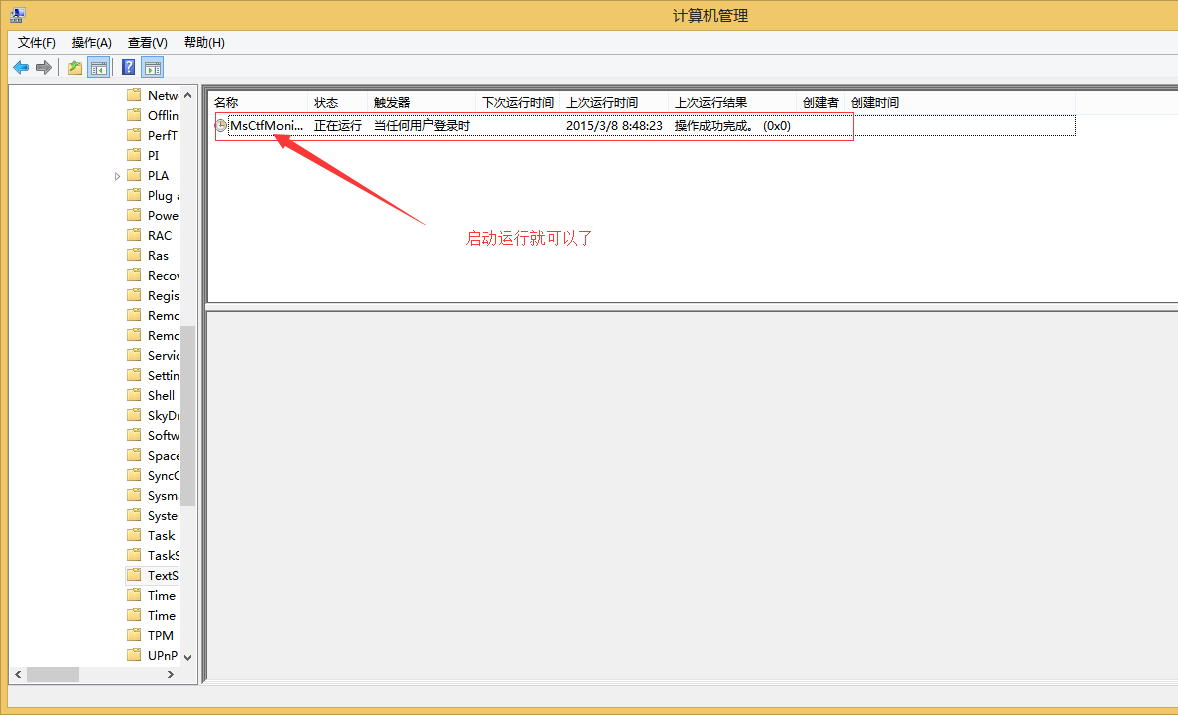Click the folder icon next to Plug
Screen dimensions: 1178x715
(134, 195)
